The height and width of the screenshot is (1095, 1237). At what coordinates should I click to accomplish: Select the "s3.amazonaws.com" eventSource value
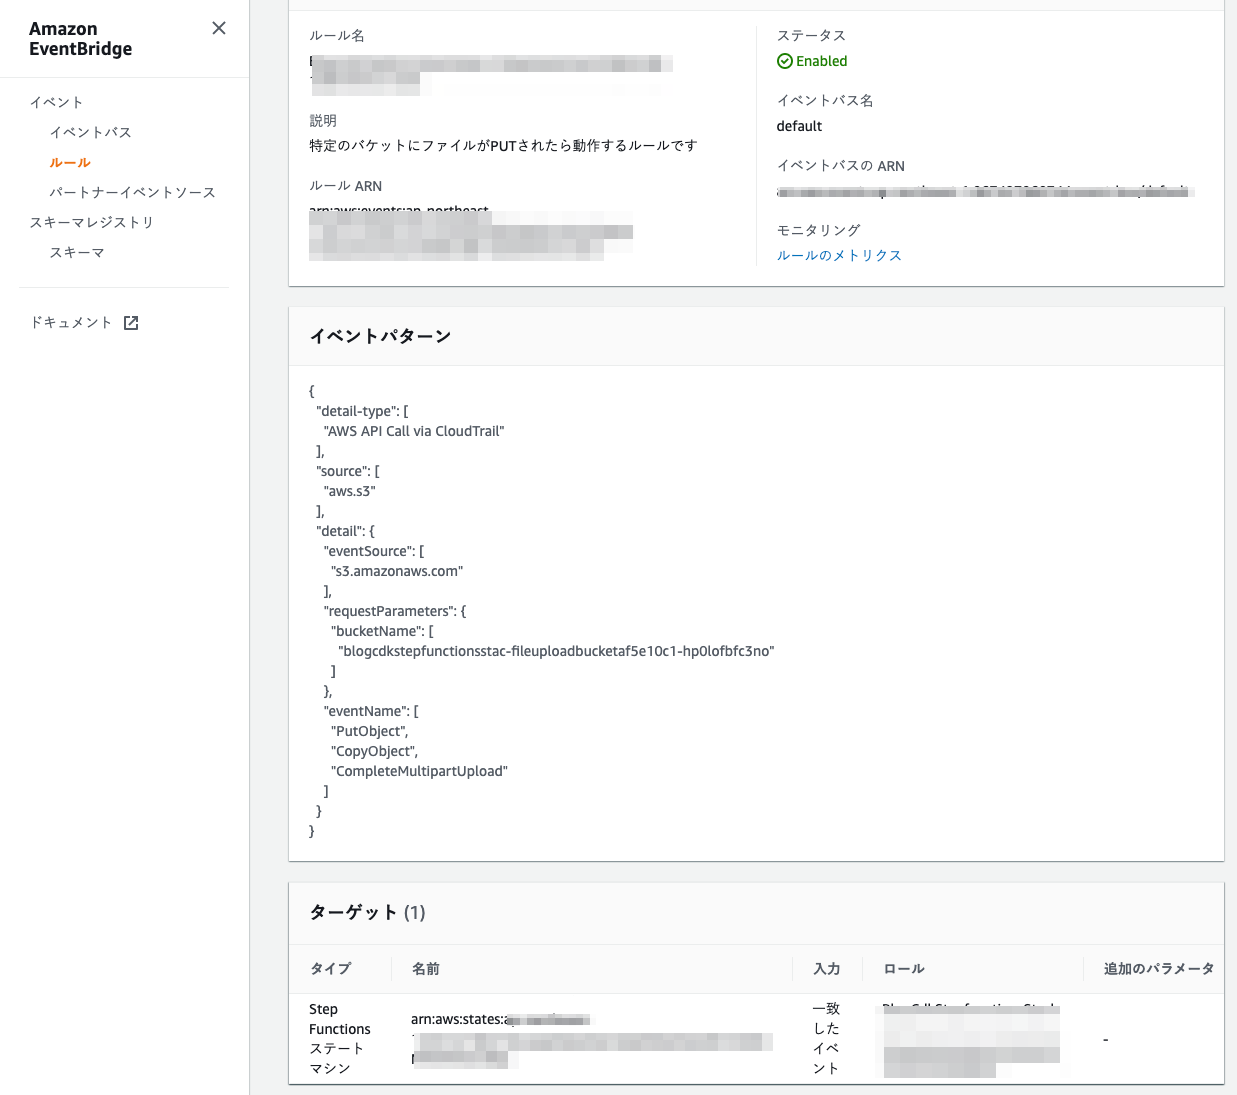click(397, 571)
